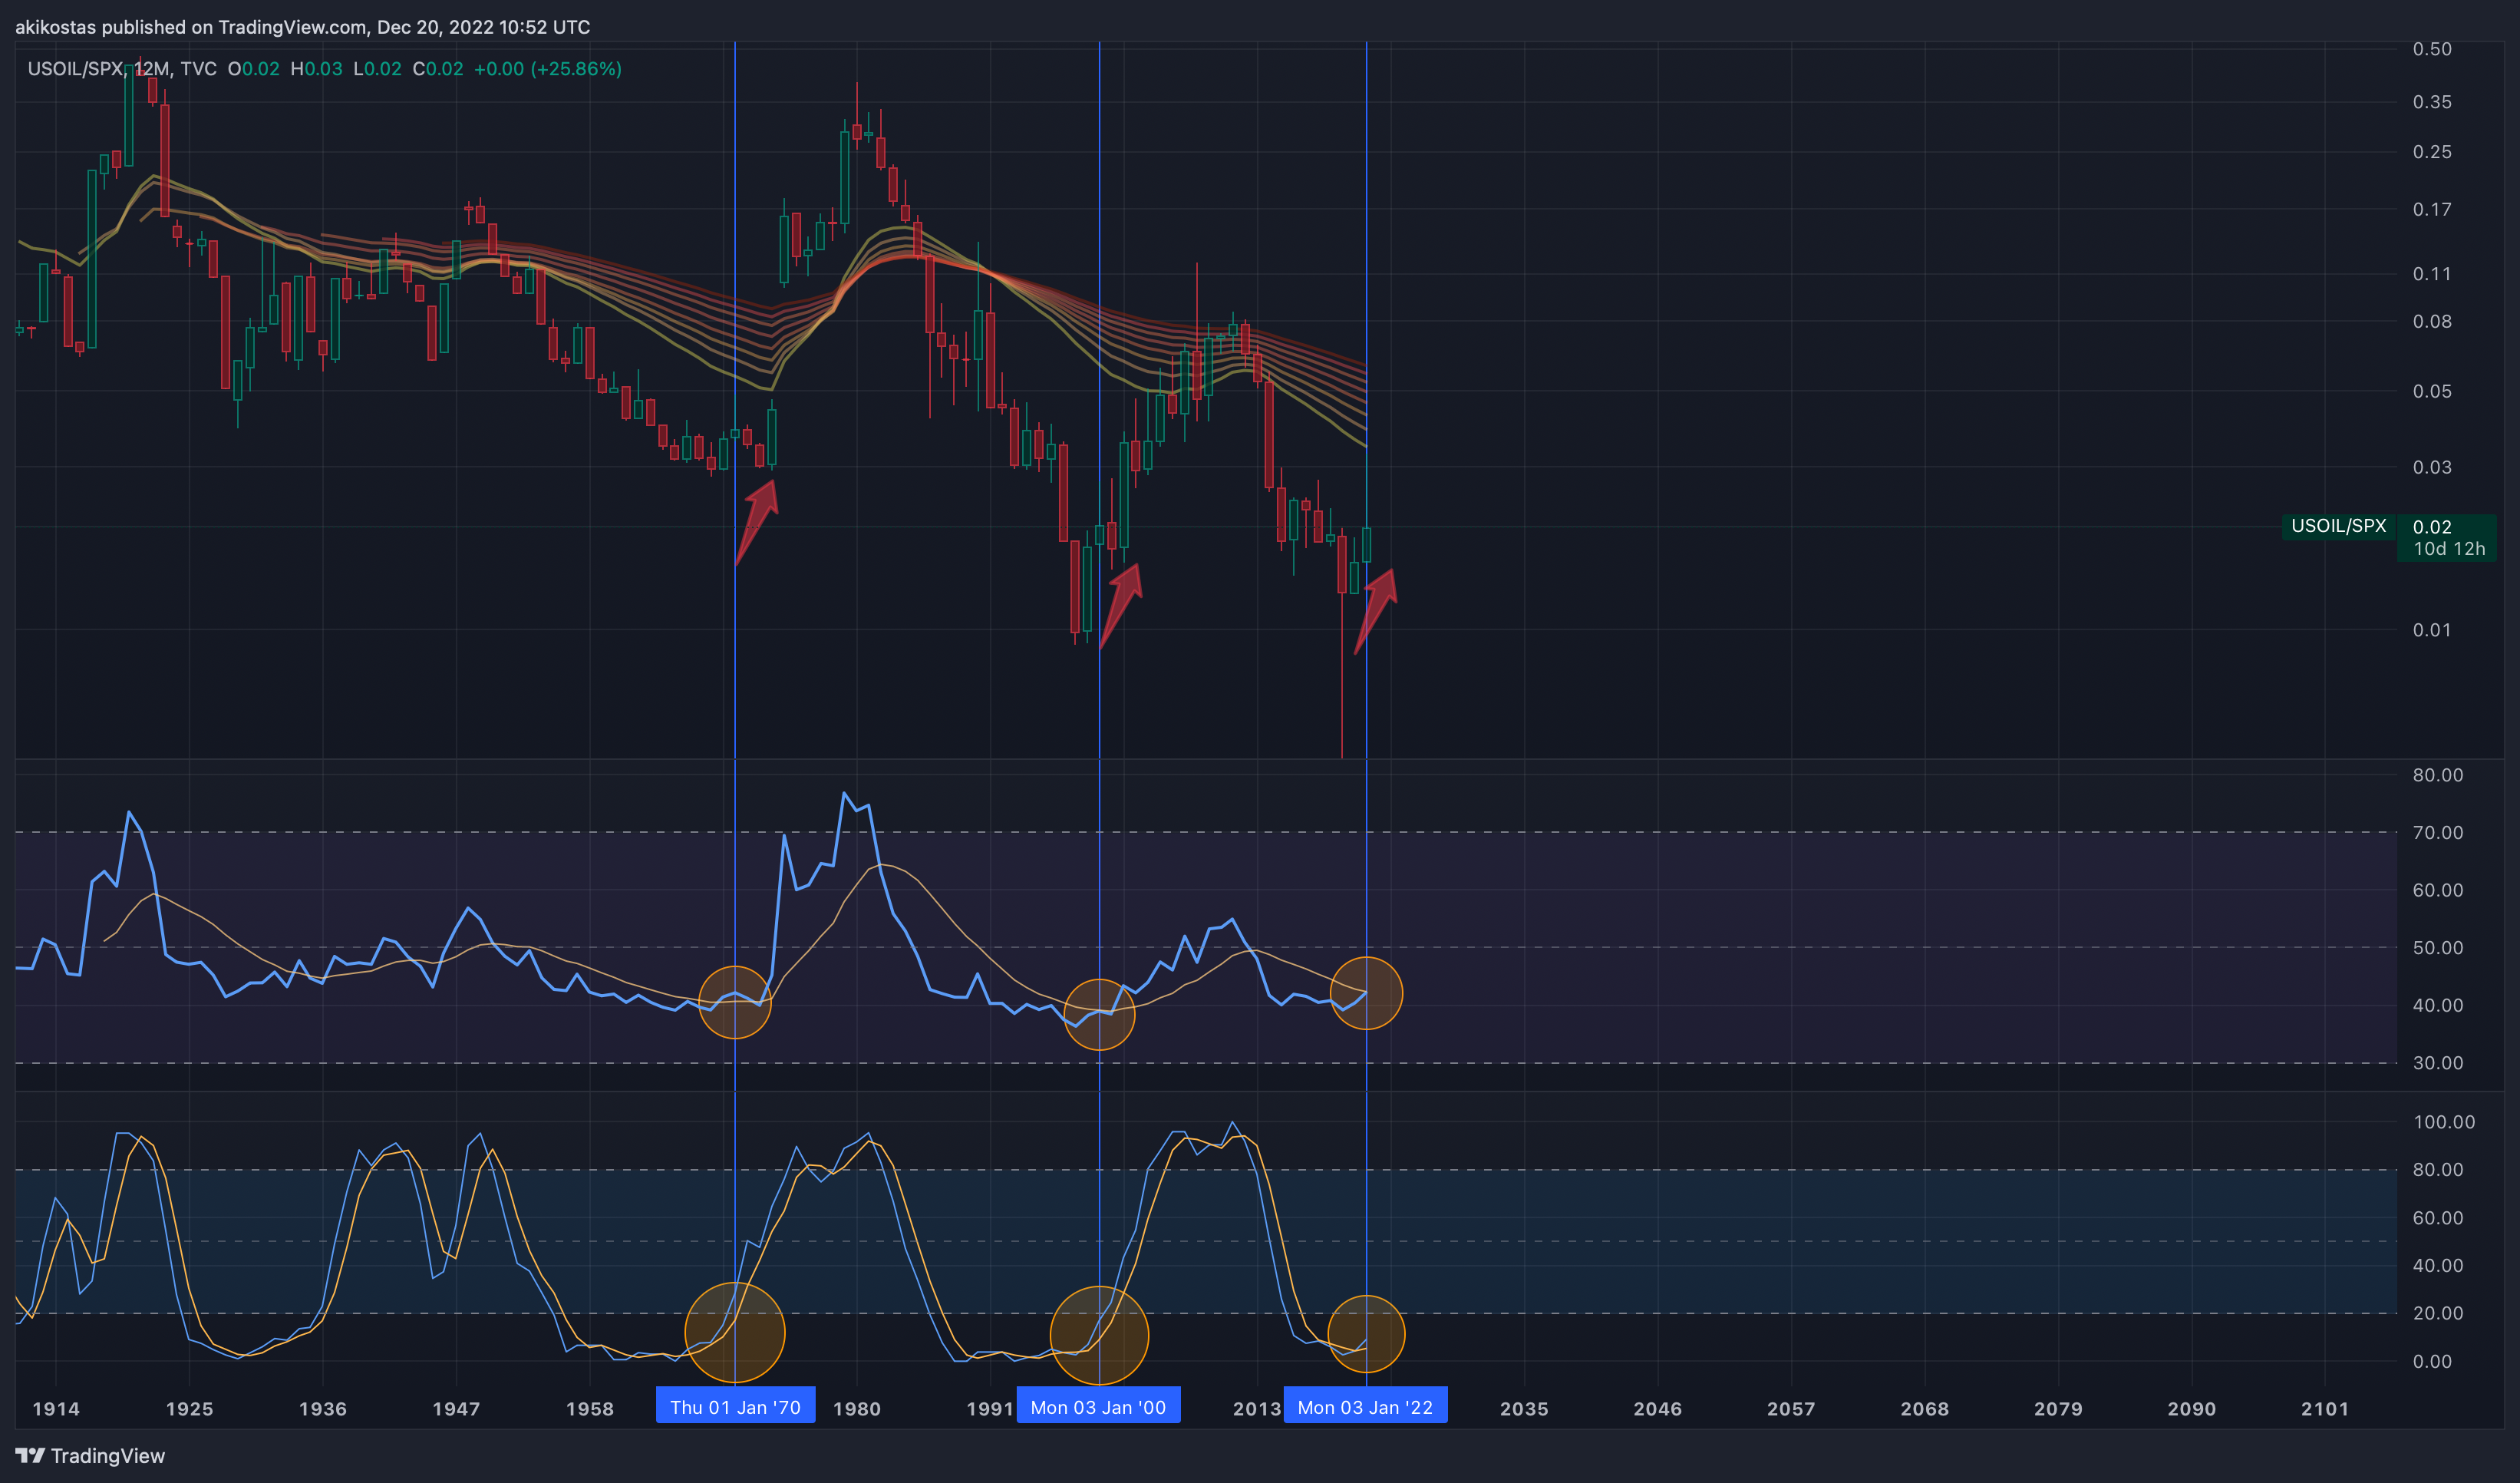Click the 1914 year label
Screen dimensions: 2520x1483
pyautogui.click(x=56, y=1409)
